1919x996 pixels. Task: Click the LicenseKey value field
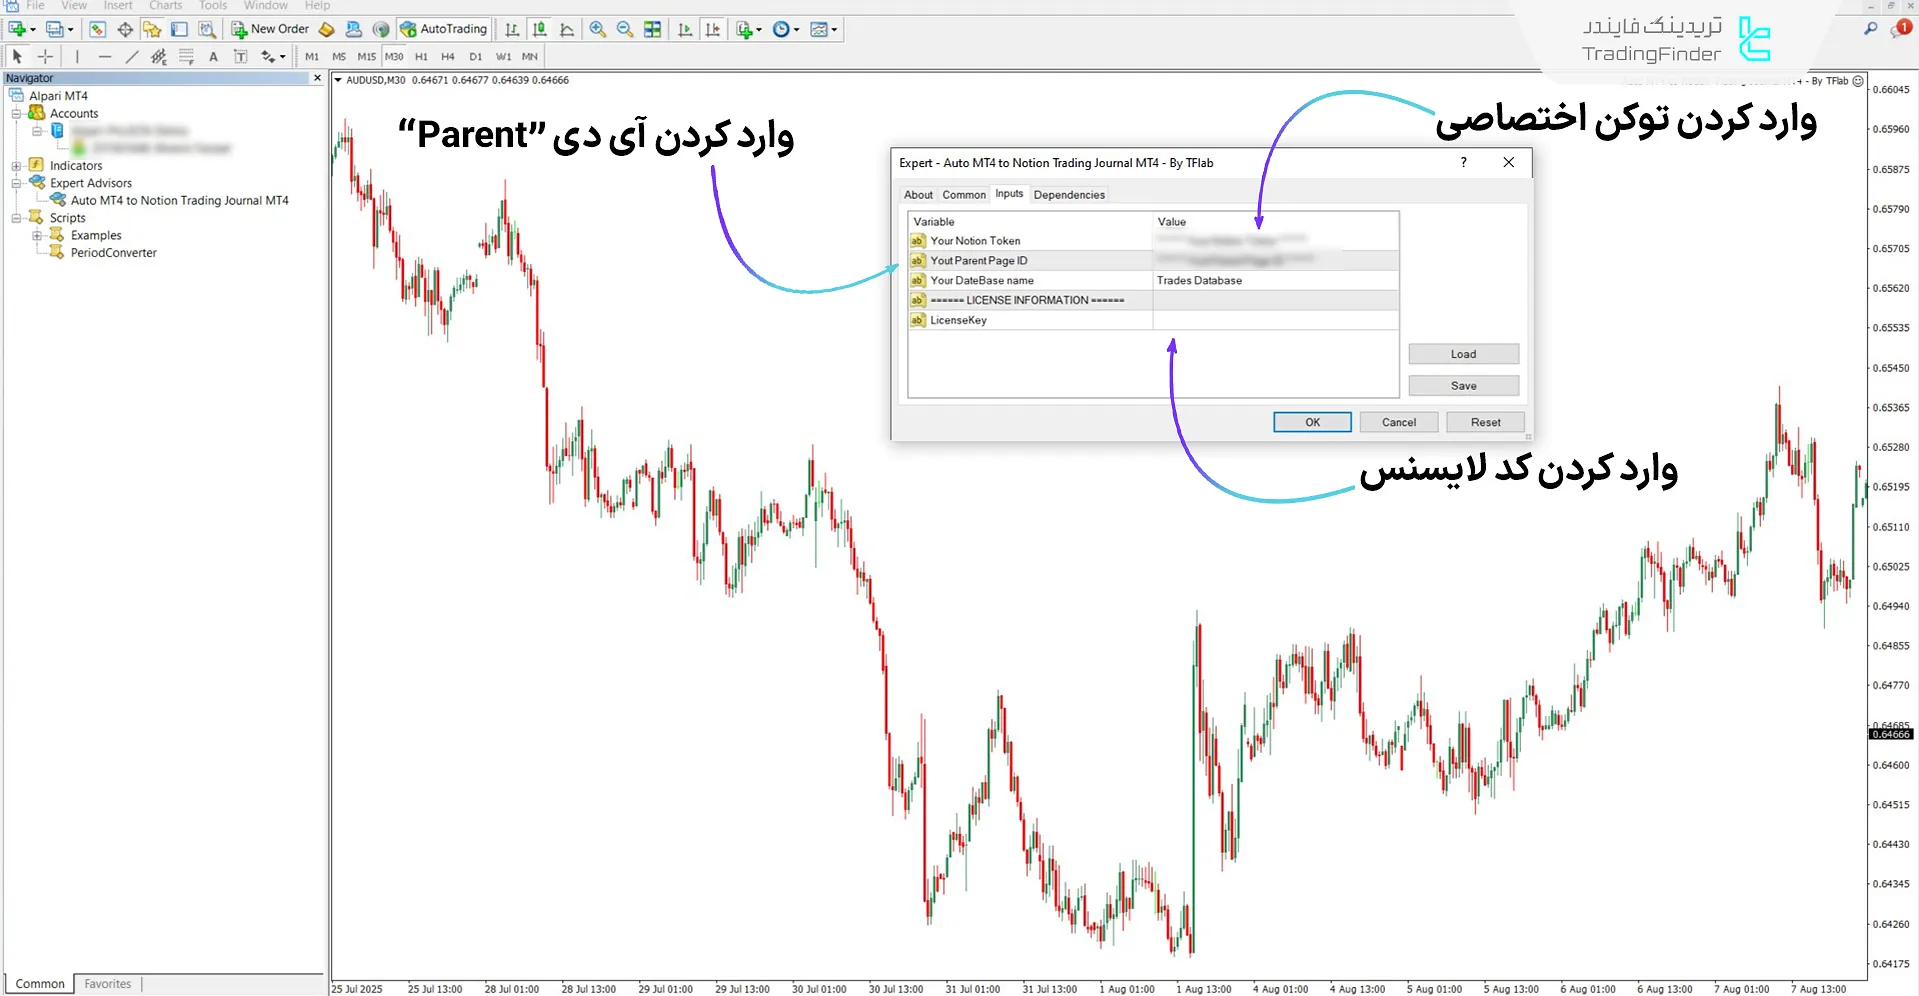point(1275,320)
